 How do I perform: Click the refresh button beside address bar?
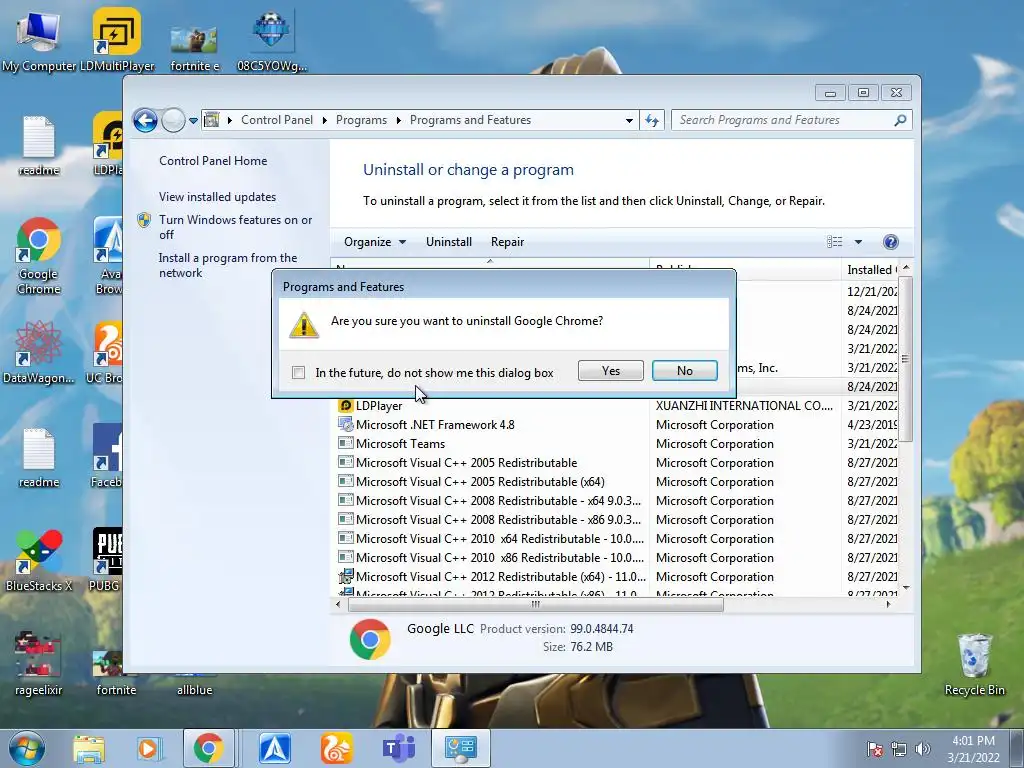(x=652, y=120)
